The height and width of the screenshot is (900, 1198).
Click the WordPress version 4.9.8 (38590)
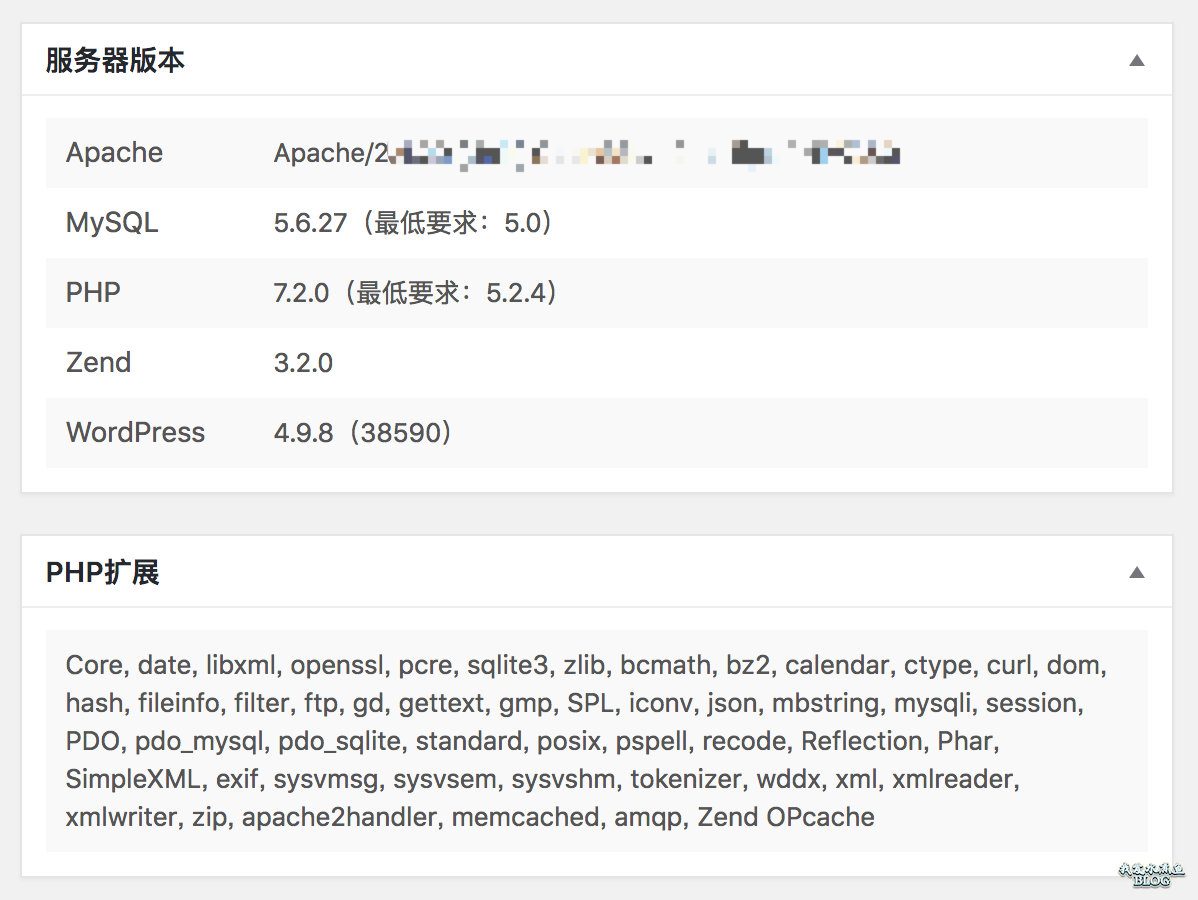(x=362, y=432)
